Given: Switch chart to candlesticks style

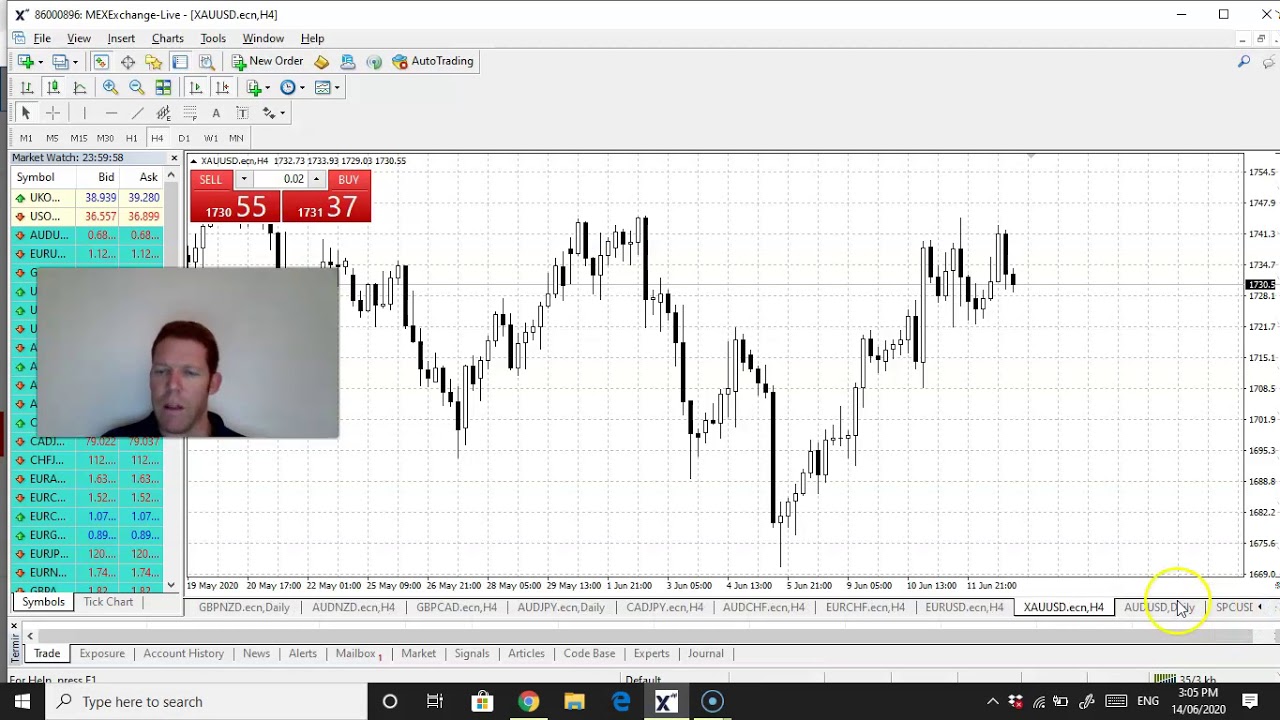Looking at the screenshot, I should point(53,87).
